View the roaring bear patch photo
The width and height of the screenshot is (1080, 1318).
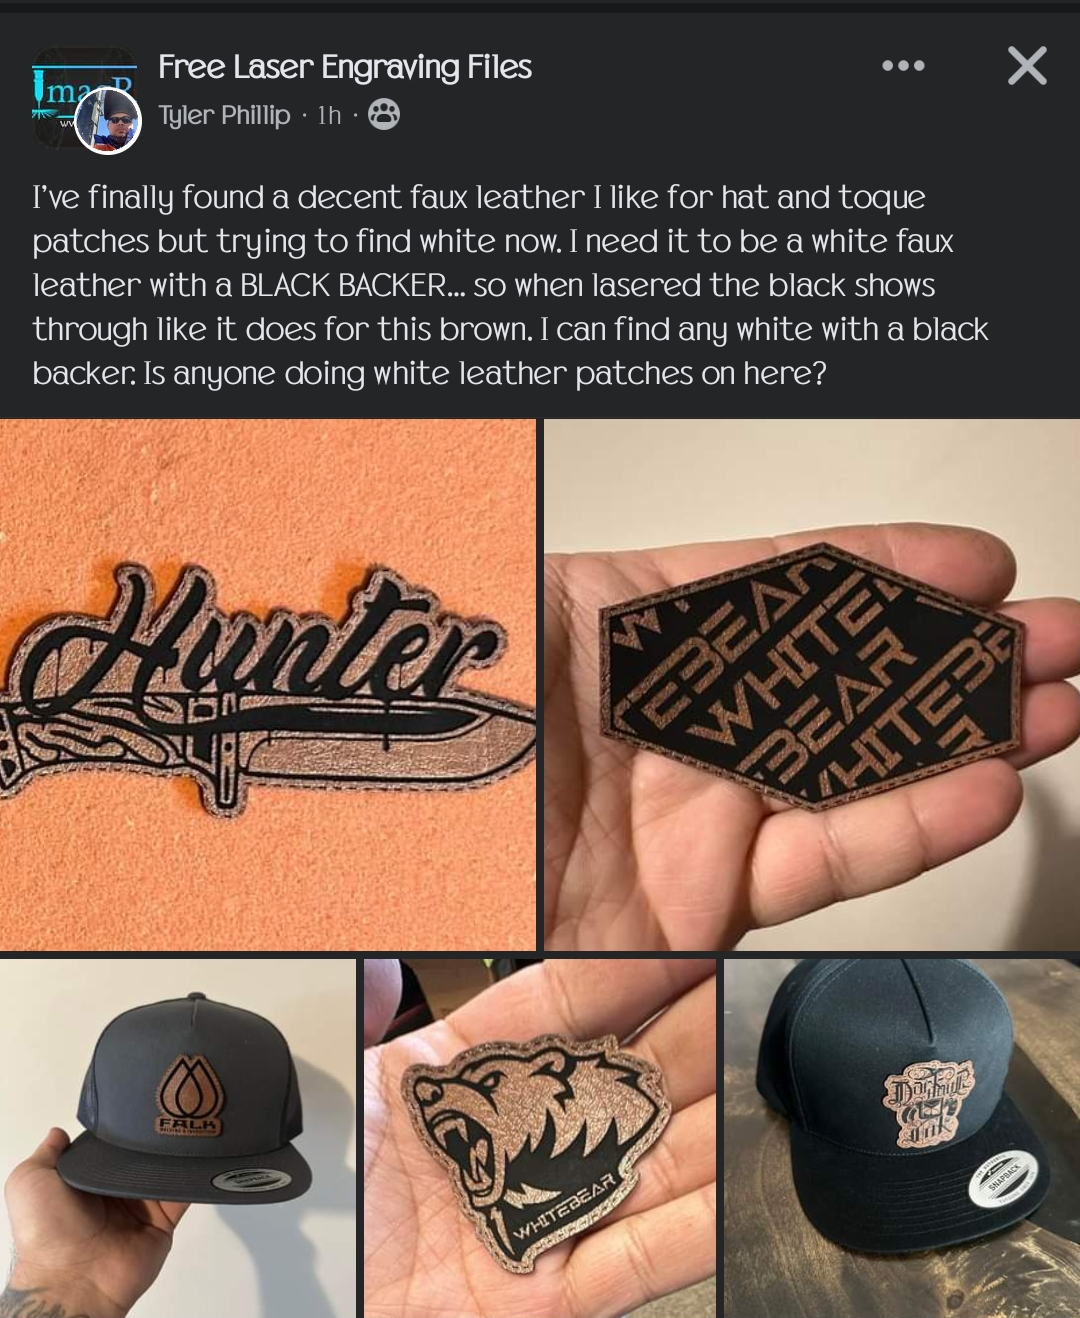coord(540,1138)
